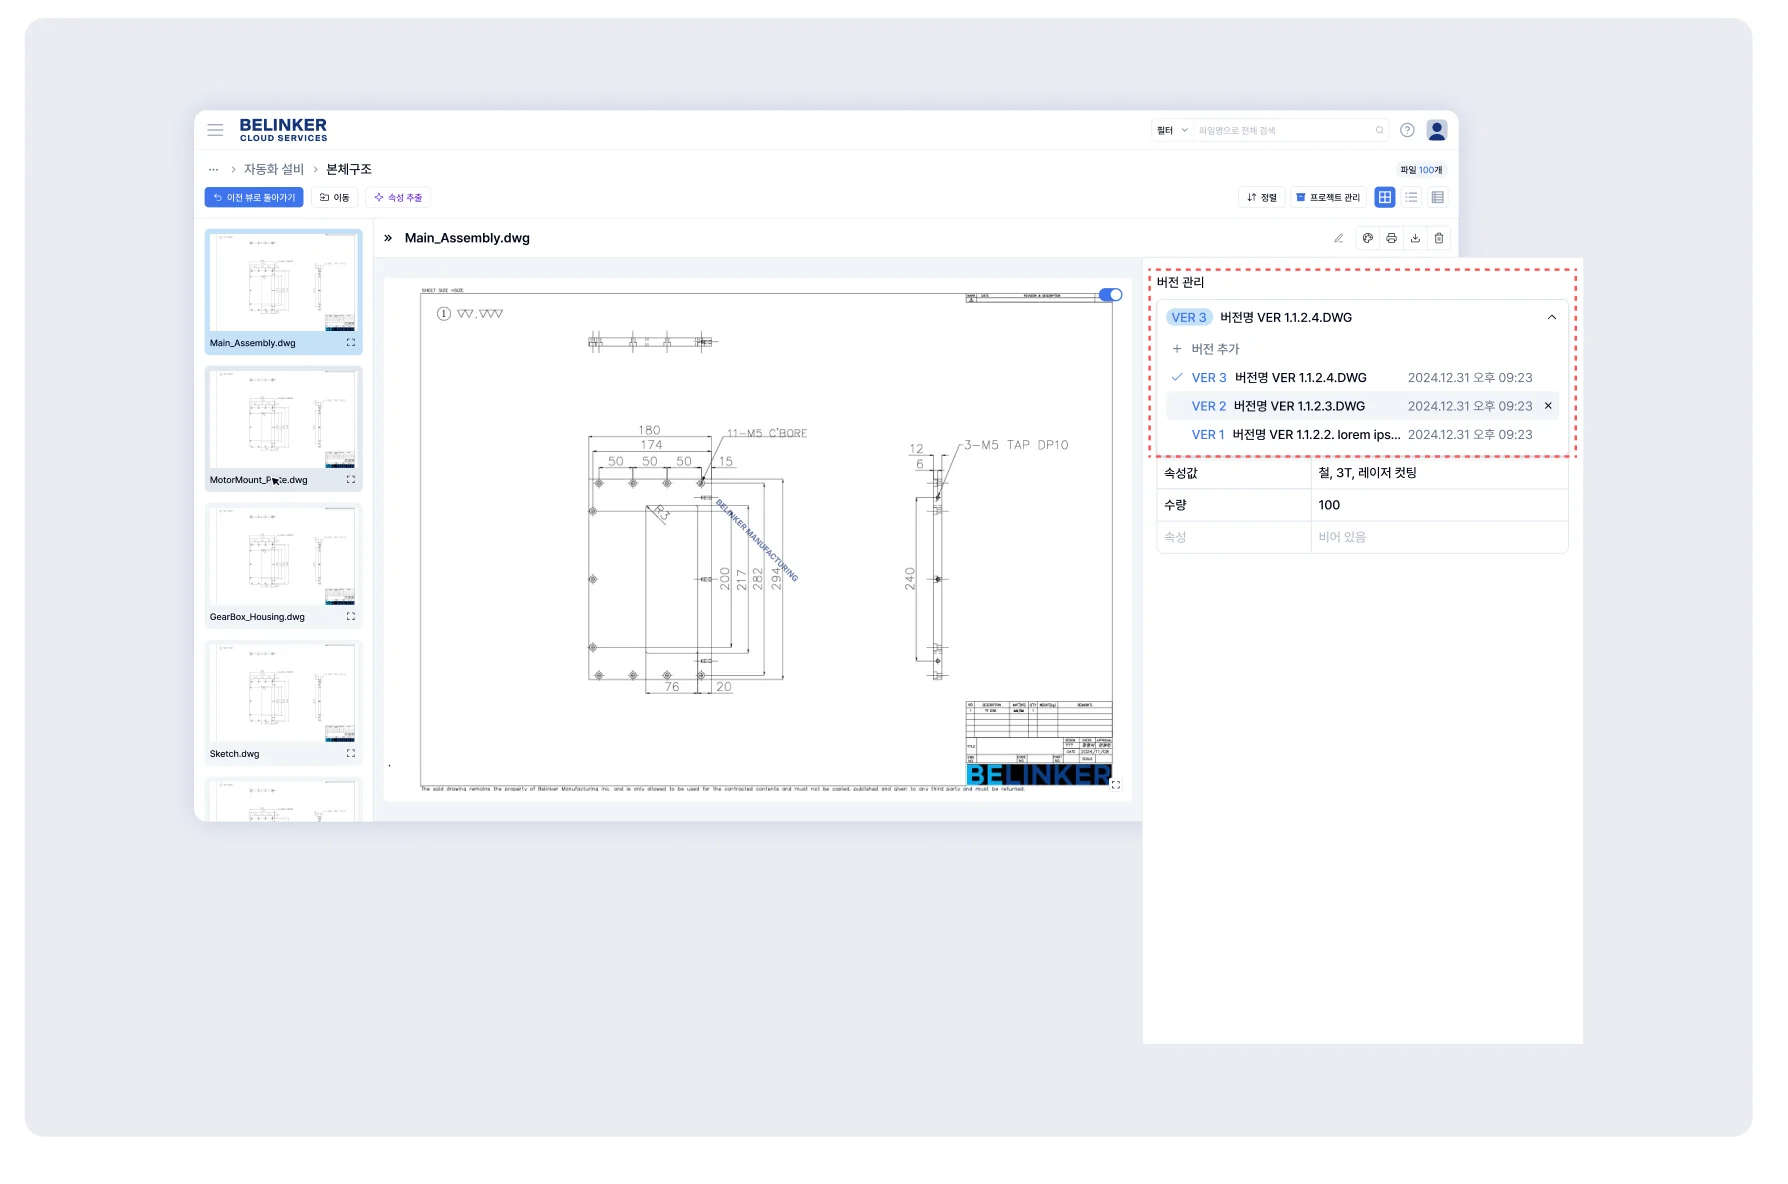The image size is (1788, 1184).
Task: Click the print icon for Main_Assembly.dwg
Action: click(x=1391, y=238)
